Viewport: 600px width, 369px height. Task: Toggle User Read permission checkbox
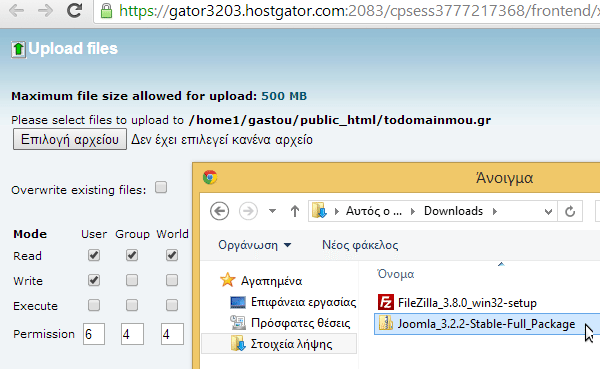(x=94, y=255)
